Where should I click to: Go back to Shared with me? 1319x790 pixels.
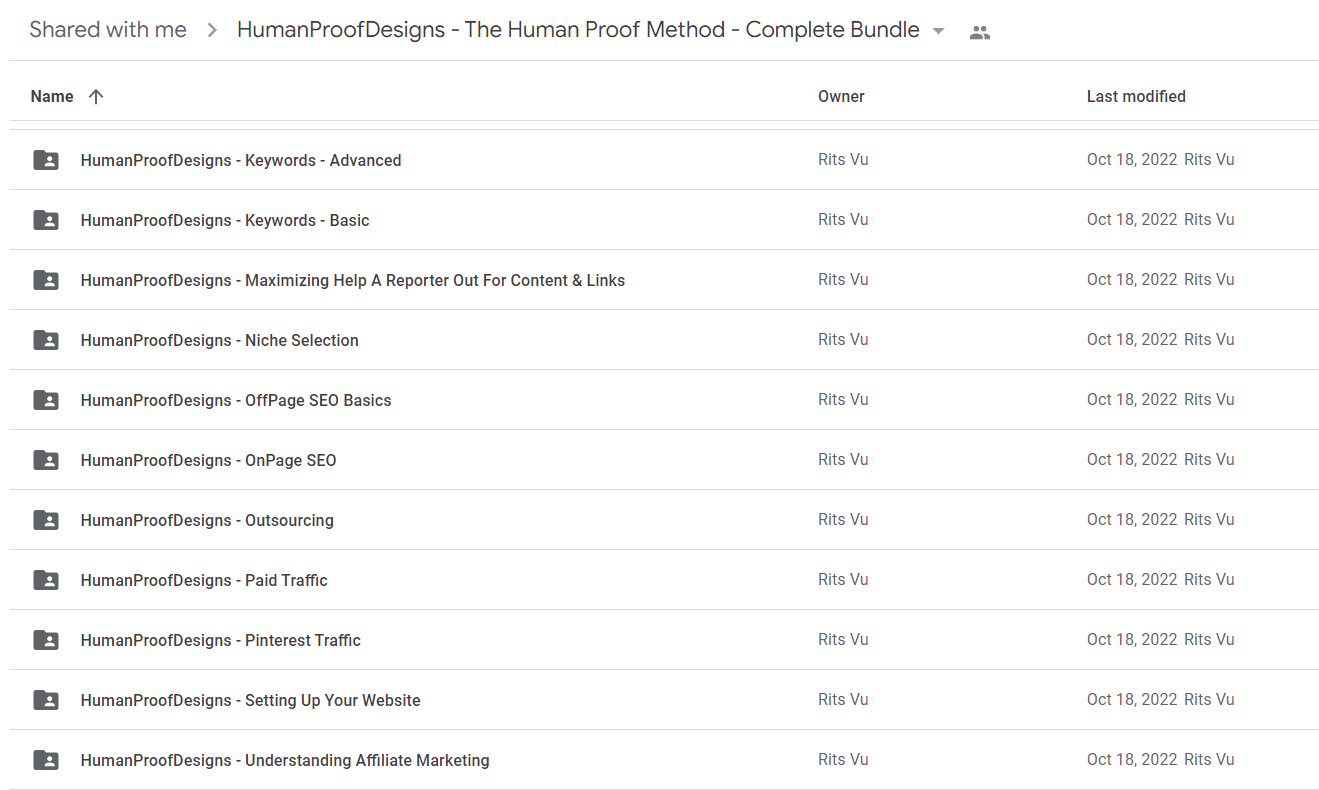click(108, 30)
